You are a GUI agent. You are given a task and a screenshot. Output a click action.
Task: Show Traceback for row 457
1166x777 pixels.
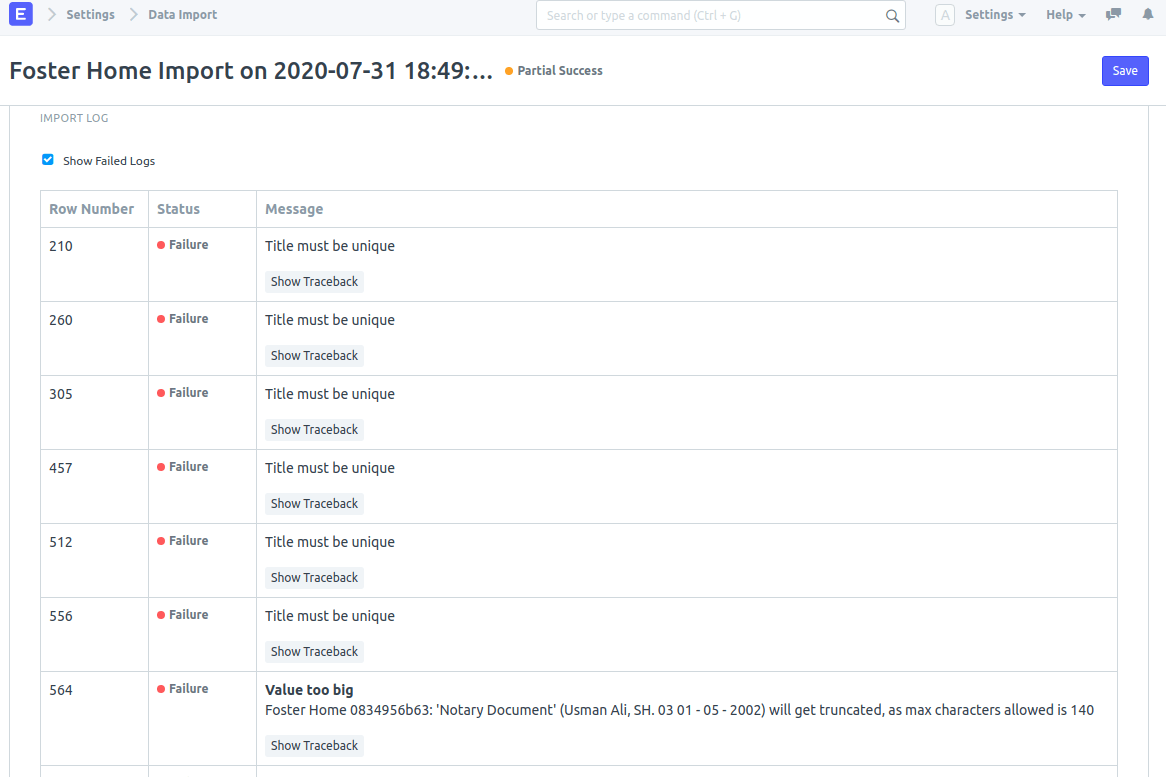pyautogui.click(x=314, y=503)
